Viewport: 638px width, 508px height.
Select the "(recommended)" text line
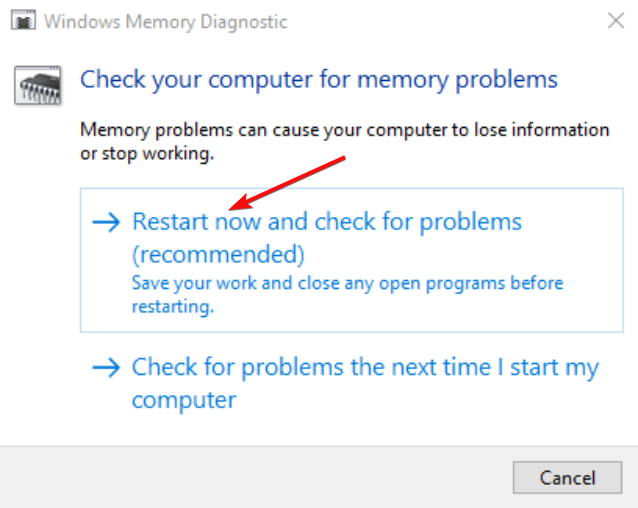[x=218, y=252]
